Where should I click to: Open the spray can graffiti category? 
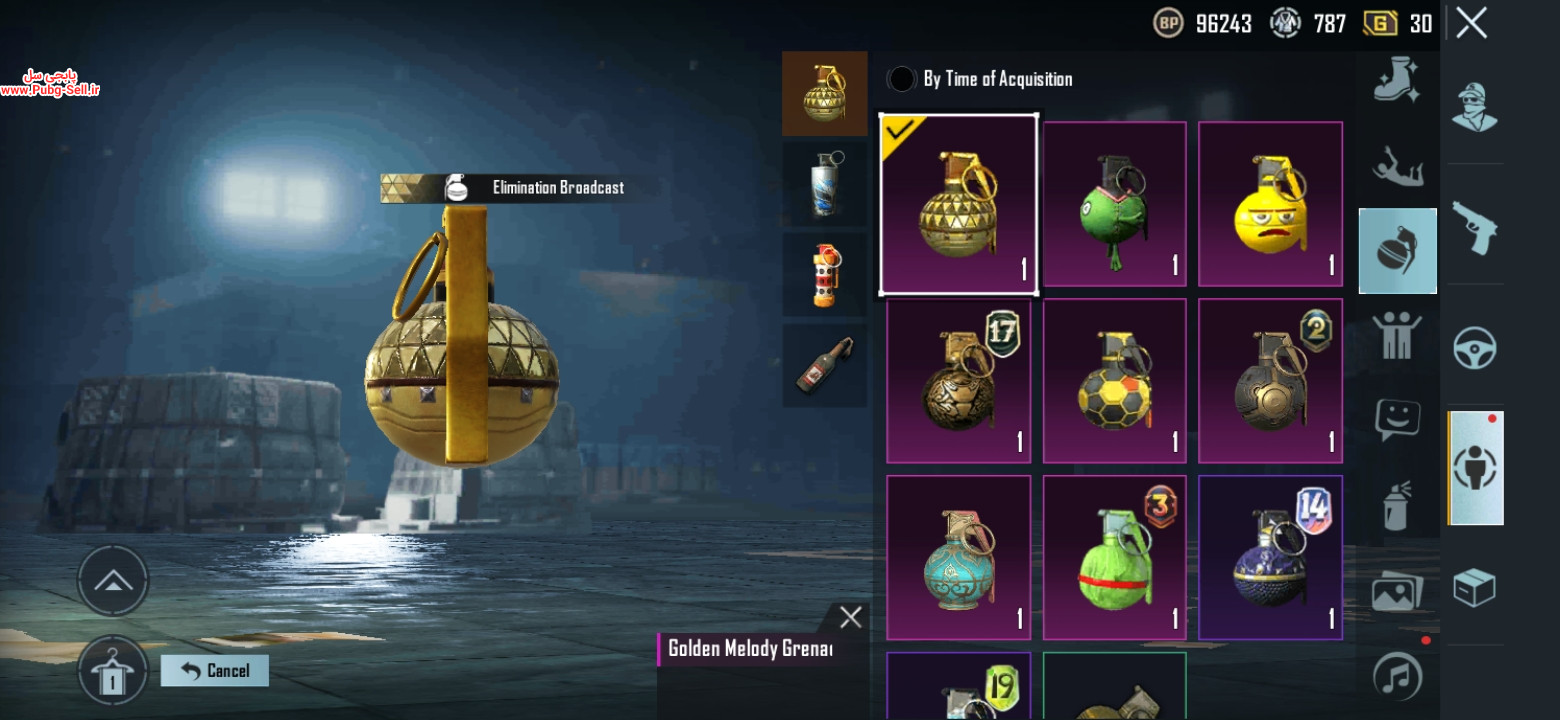pyautogui.click(x=1397, y=505)
